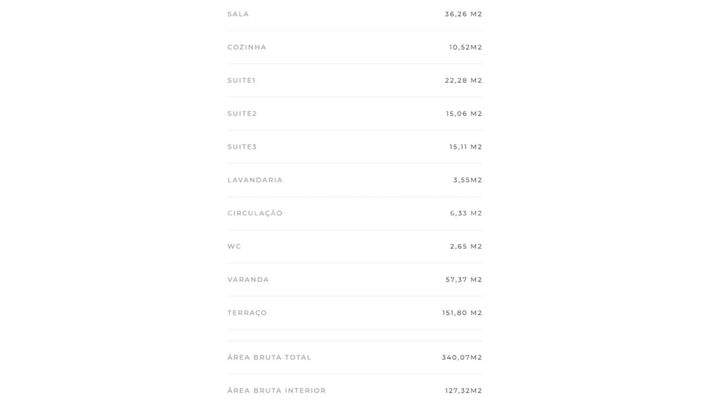
Task: Select the 3,55M2 laundry value
Action: (x=467, y=180)
